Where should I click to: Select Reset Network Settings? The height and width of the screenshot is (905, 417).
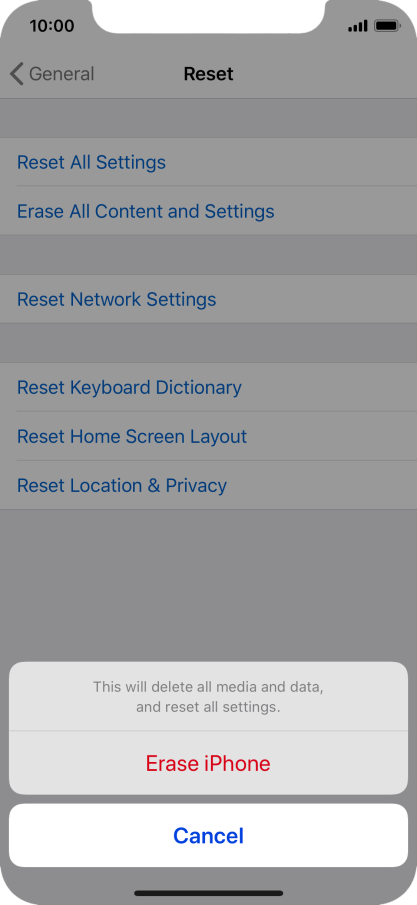[208, 299]
